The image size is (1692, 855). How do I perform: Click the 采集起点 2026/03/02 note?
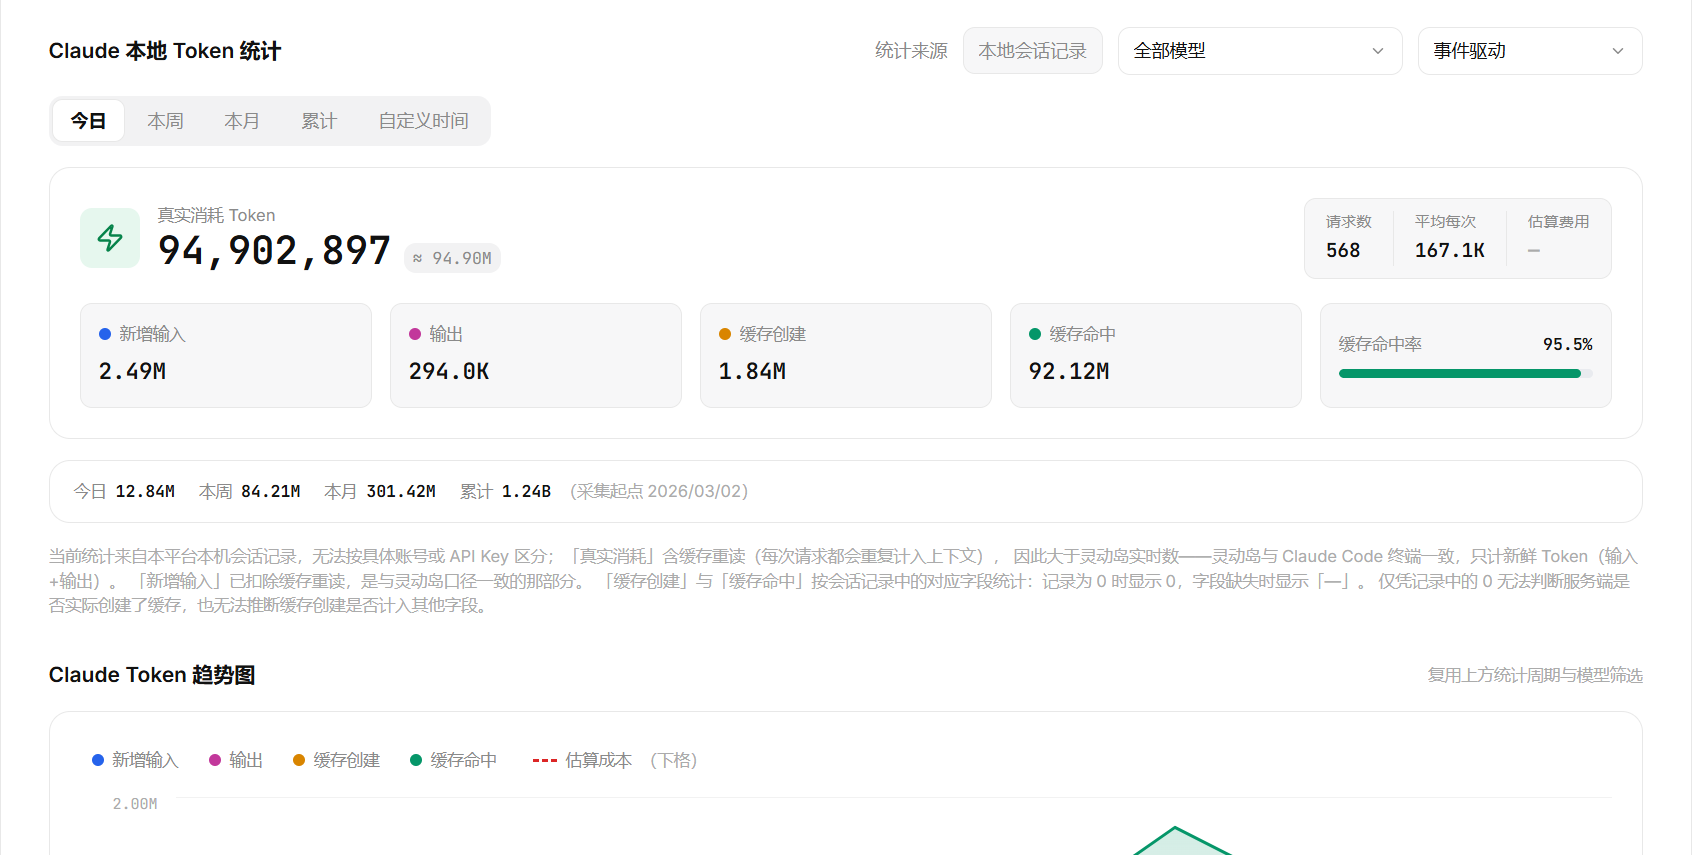pos(659,491)
